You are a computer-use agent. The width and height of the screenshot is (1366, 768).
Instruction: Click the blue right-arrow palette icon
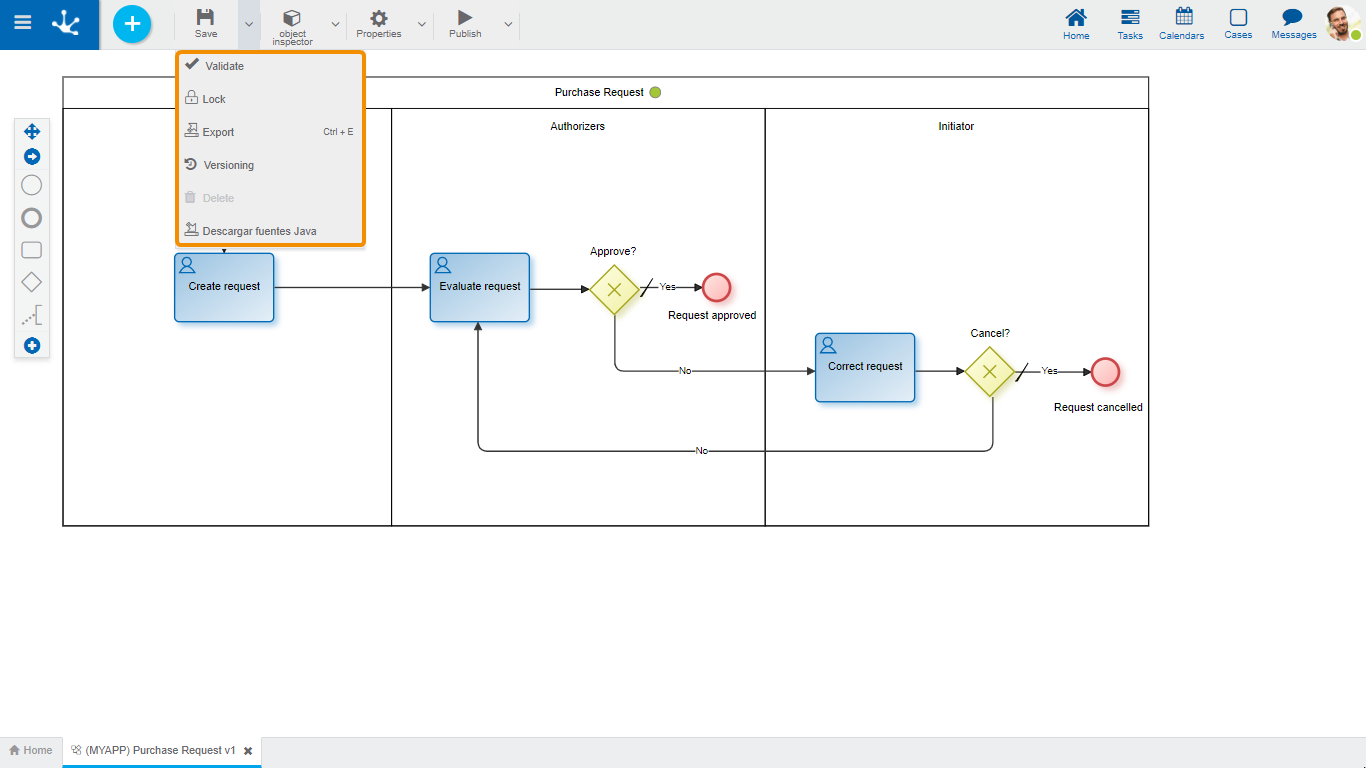point(32,157)
